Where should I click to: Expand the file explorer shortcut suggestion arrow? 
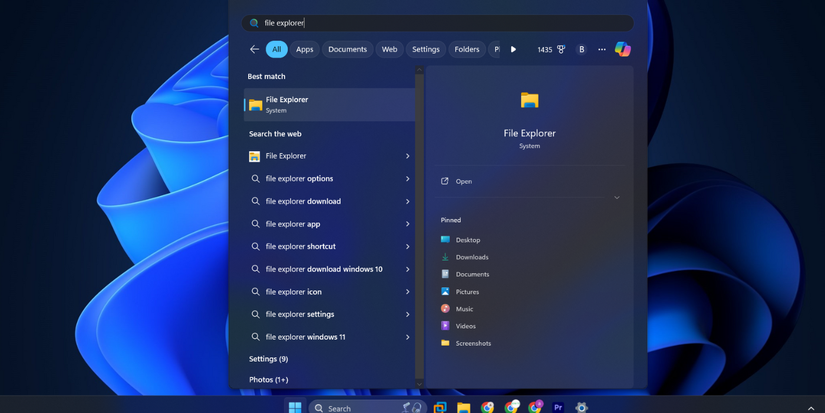[407, 246]
